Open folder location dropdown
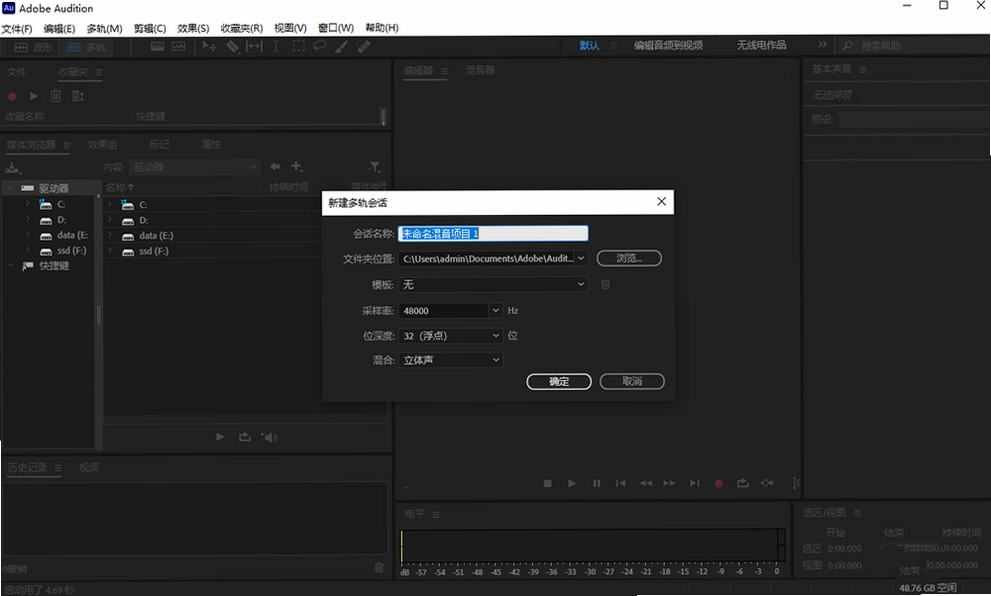991x596 pixels. point(581,258)
